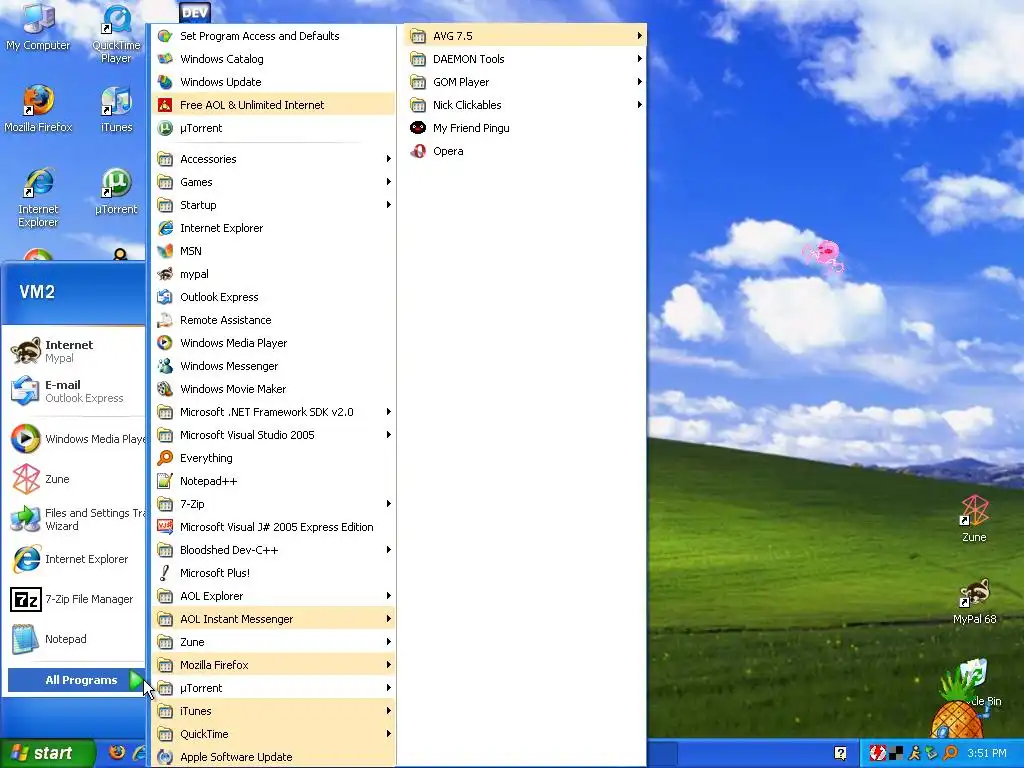Viewport: 1024px width, 768px height.
Task: Expand Mozilla Firefox programs folder
Action: click(x=274, y=665)
